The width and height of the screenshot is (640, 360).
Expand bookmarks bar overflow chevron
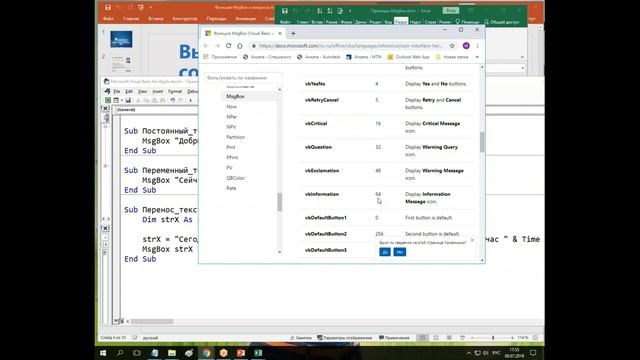[x=477, y=57]
